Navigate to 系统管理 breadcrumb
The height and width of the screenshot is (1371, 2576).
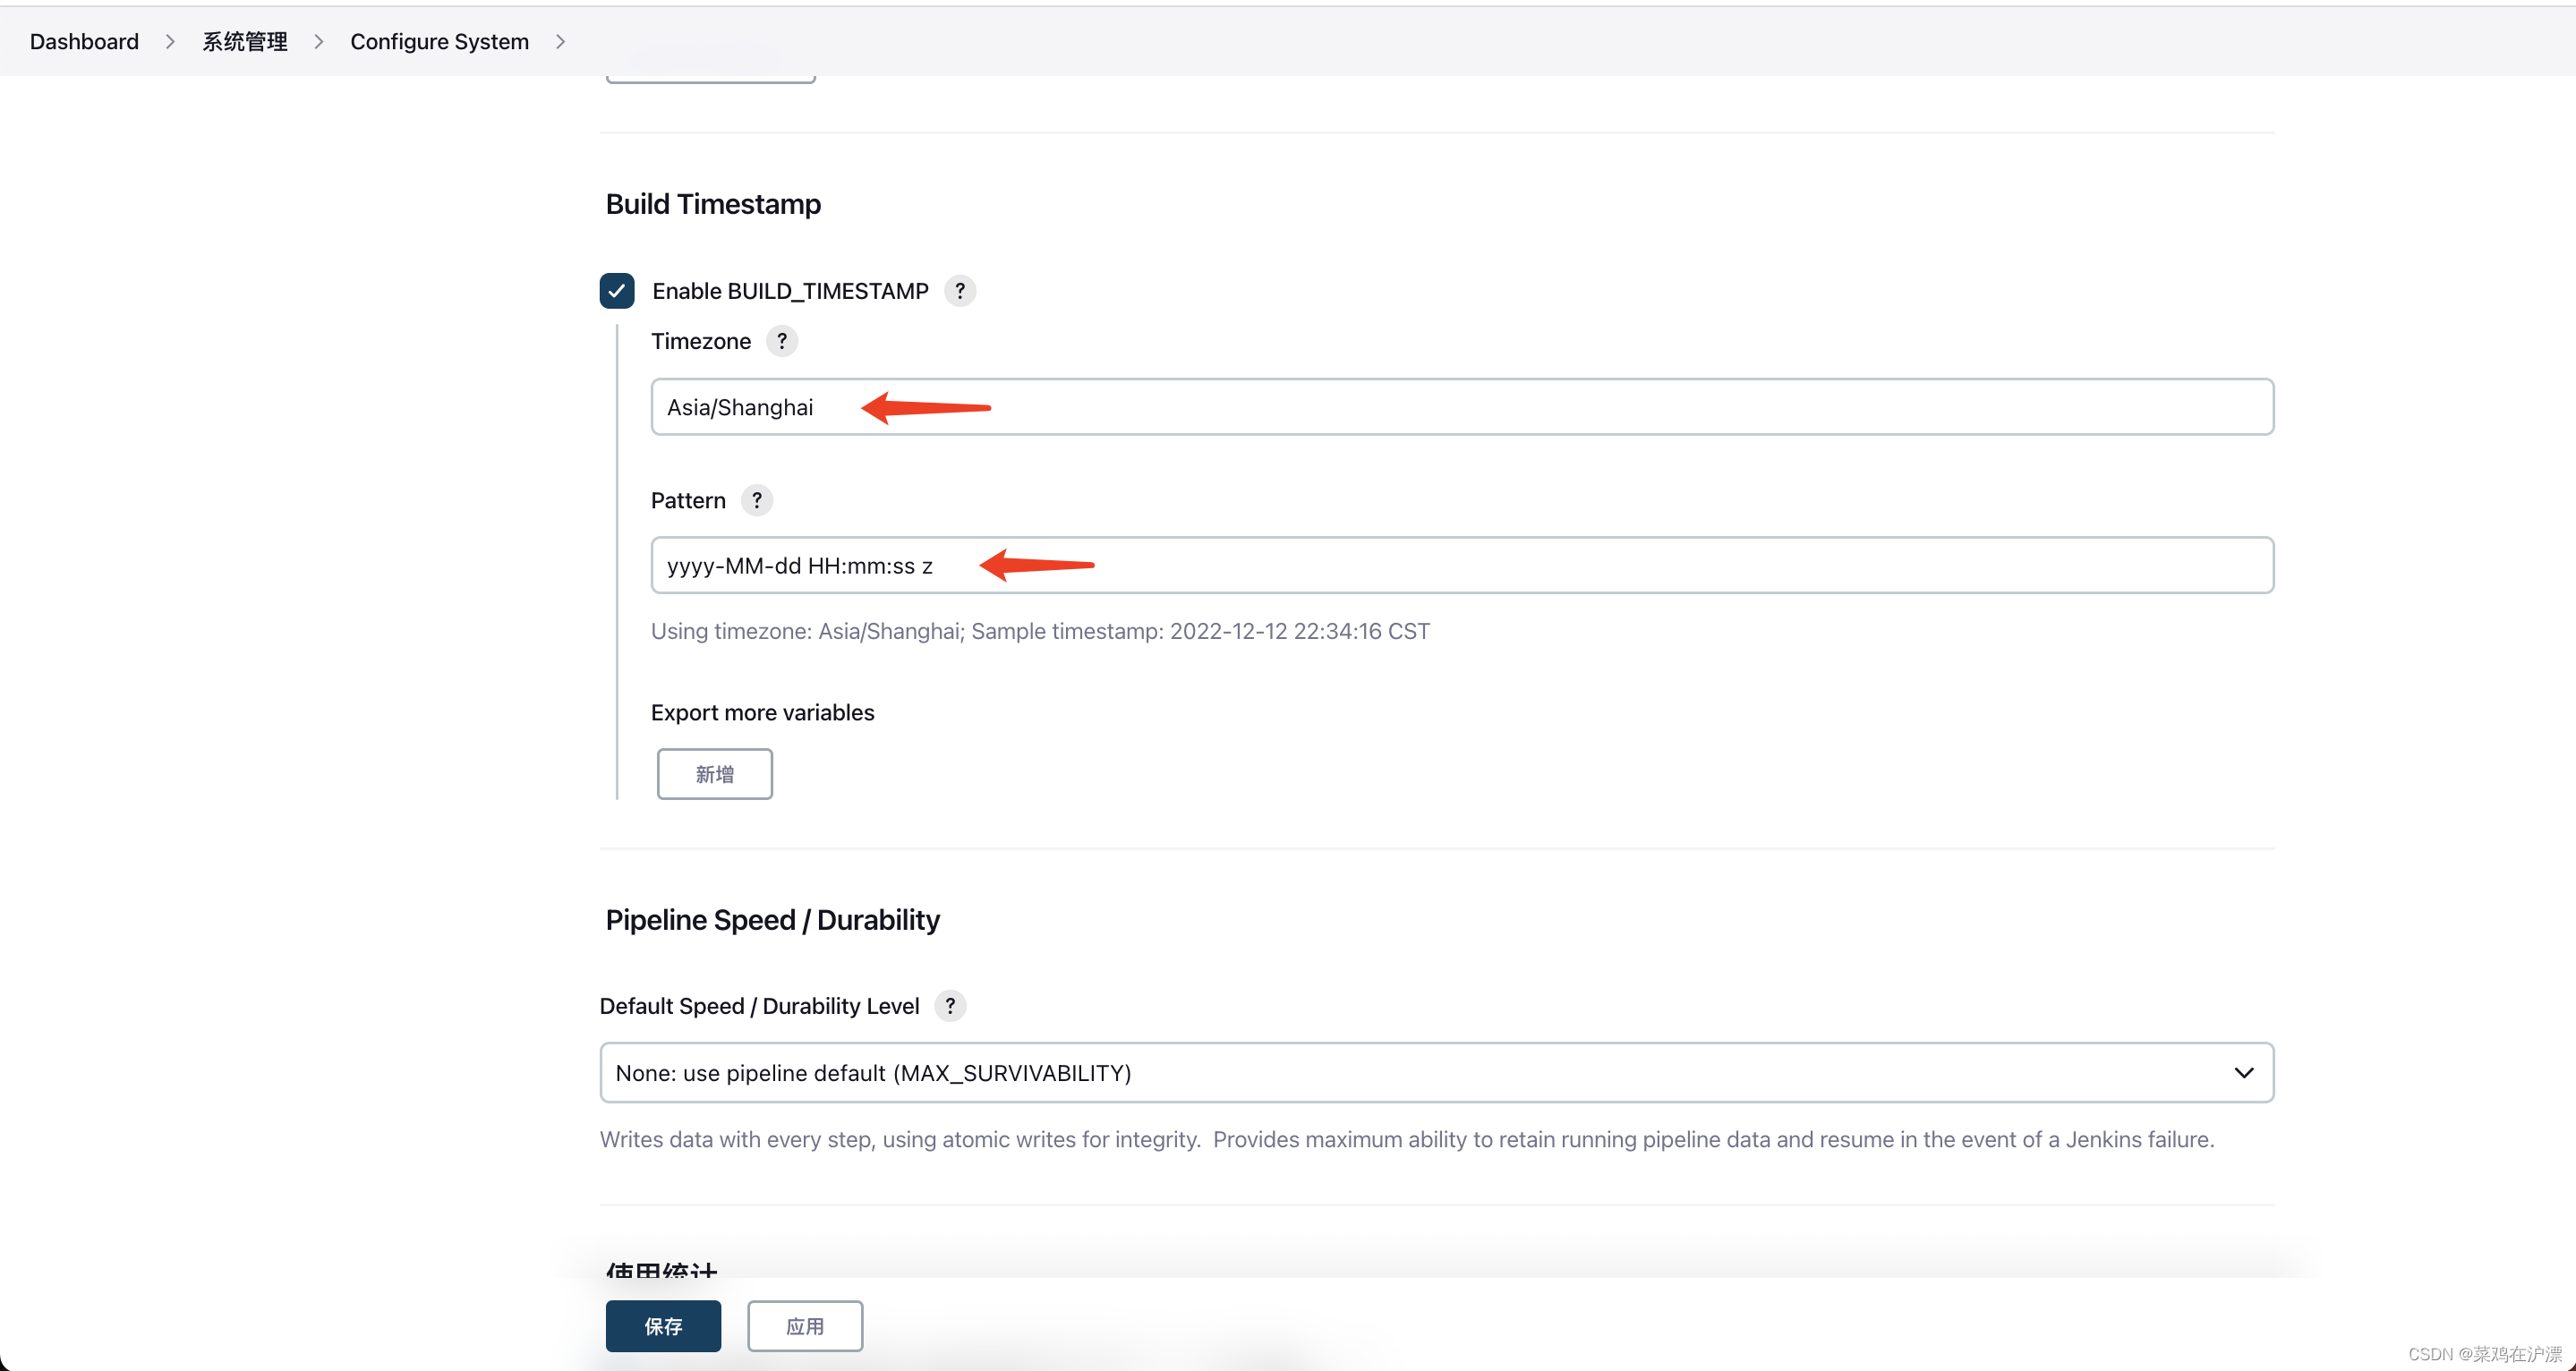pos(245,41)
